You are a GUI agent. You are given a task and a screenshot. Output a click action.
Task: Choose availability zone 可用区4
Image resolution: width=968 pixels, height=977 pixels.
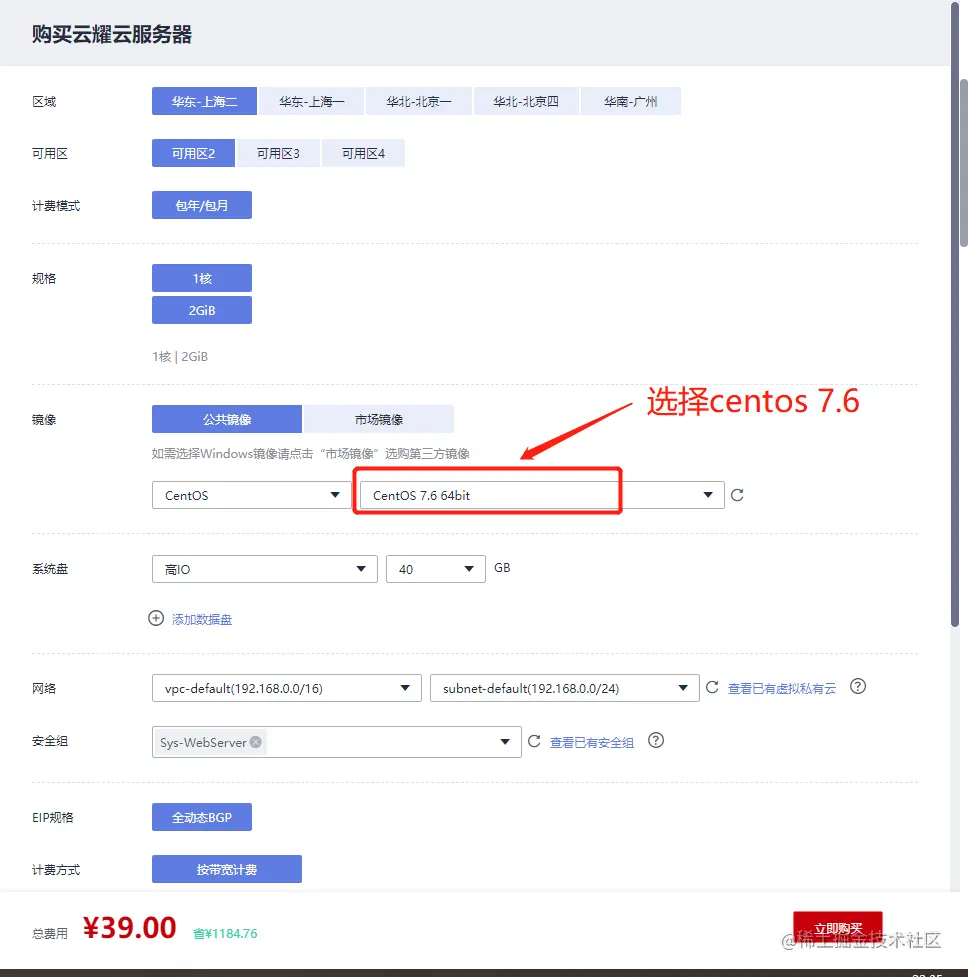(363, 153)
